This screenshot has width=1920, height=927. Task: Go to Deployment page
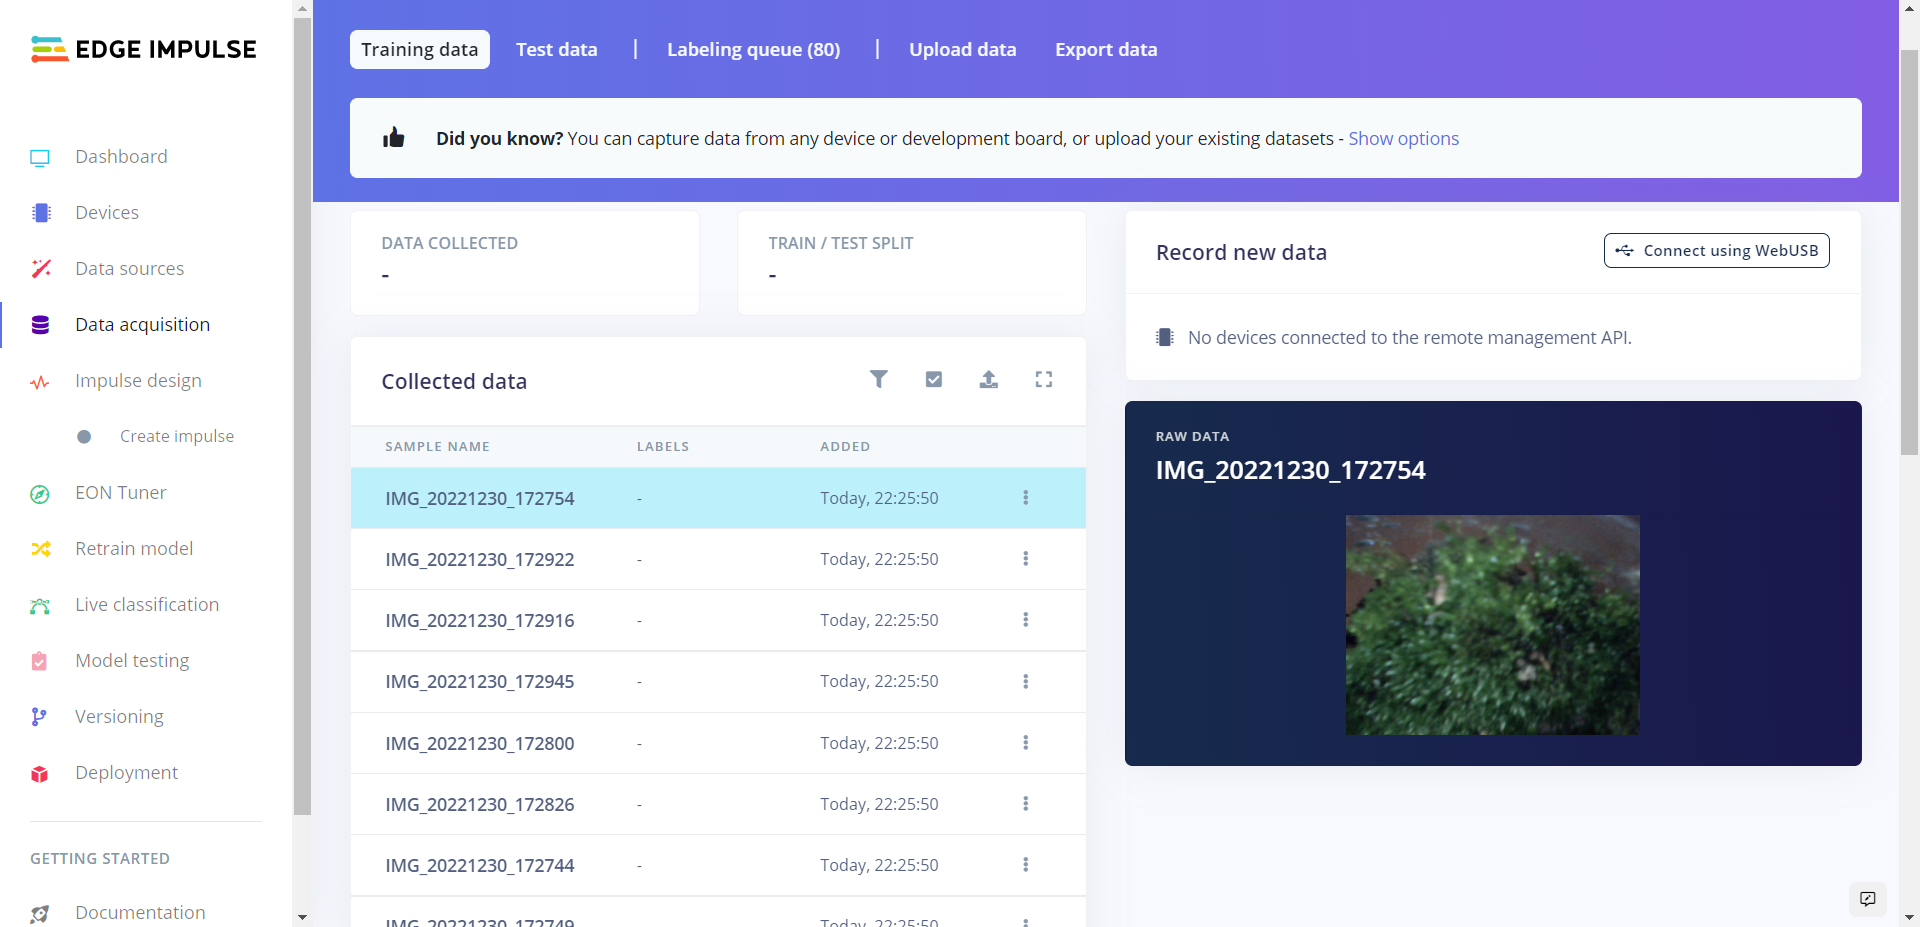pos(127,773)
